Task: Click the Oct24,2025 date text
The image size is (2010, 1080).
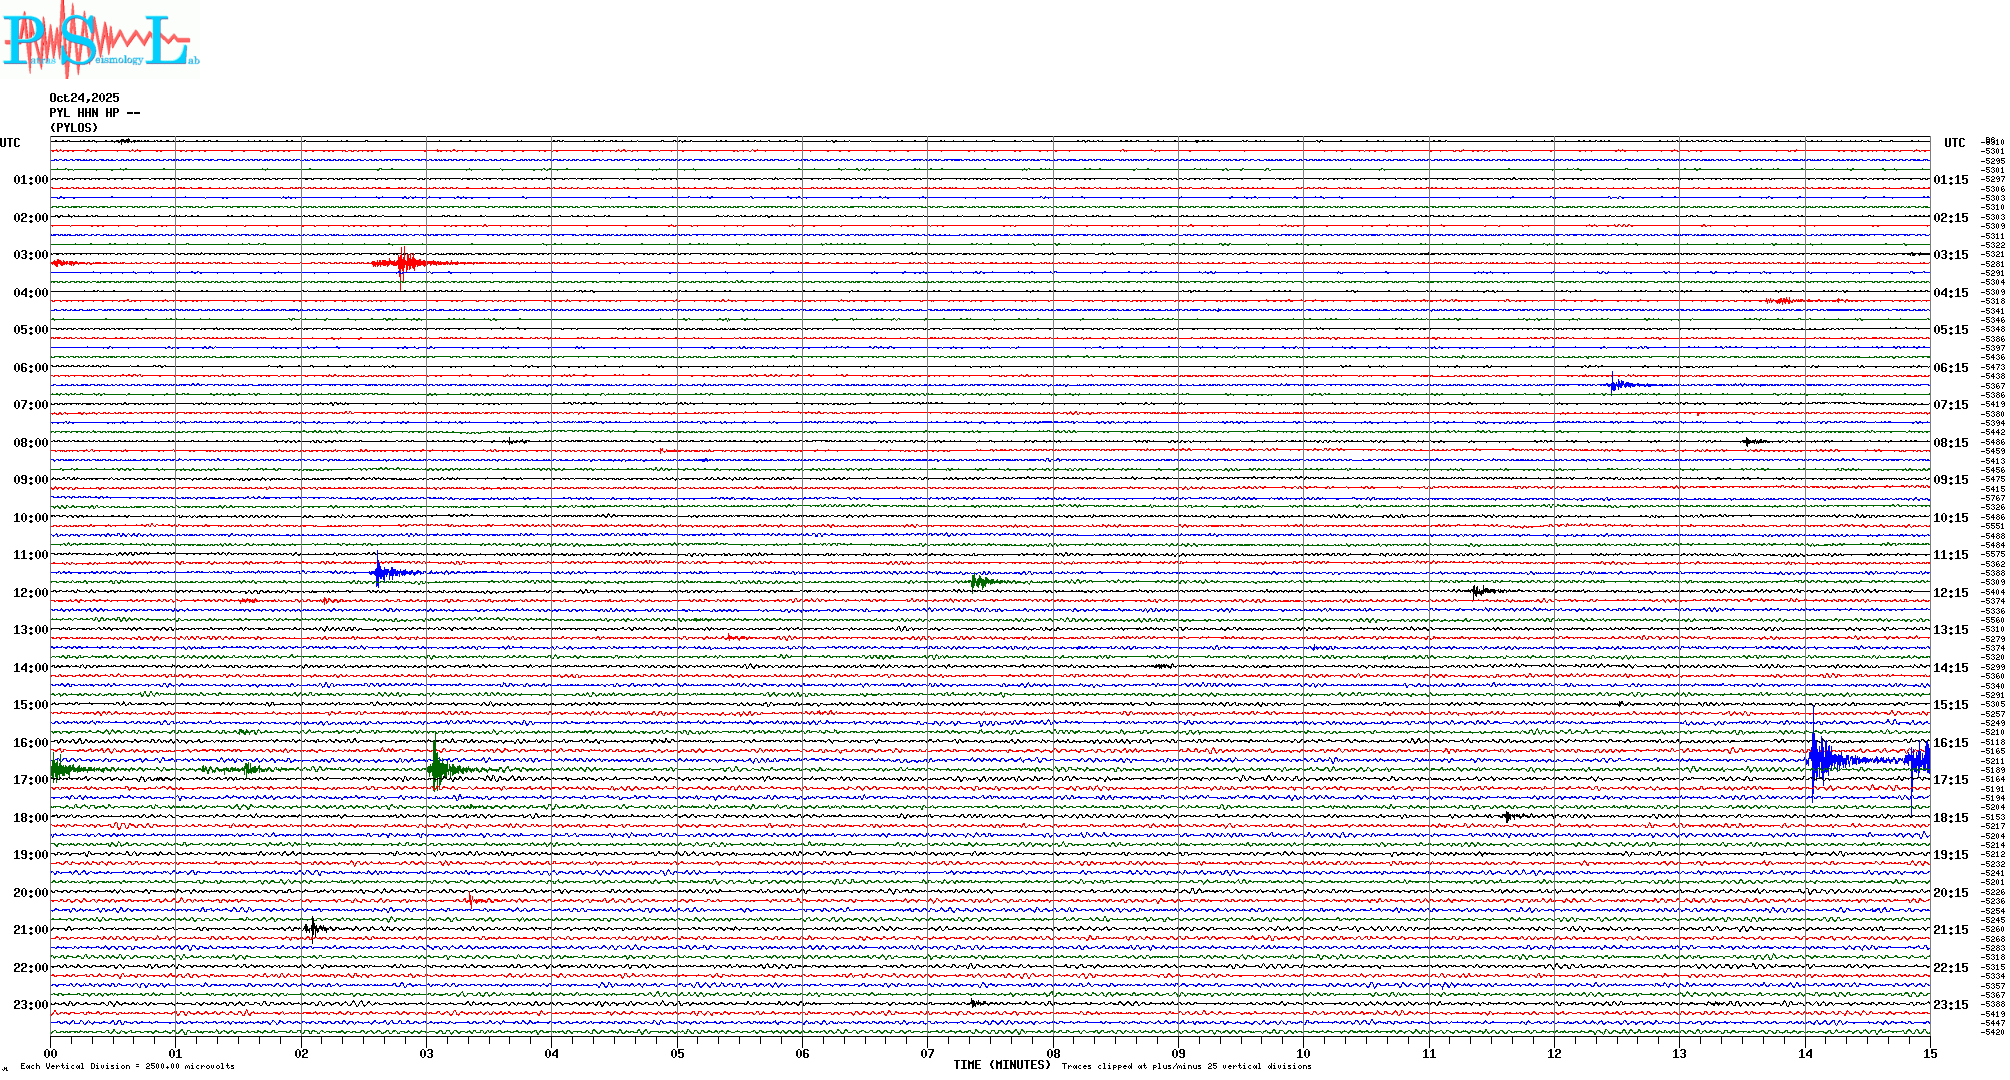Action: tap(84, 98)
